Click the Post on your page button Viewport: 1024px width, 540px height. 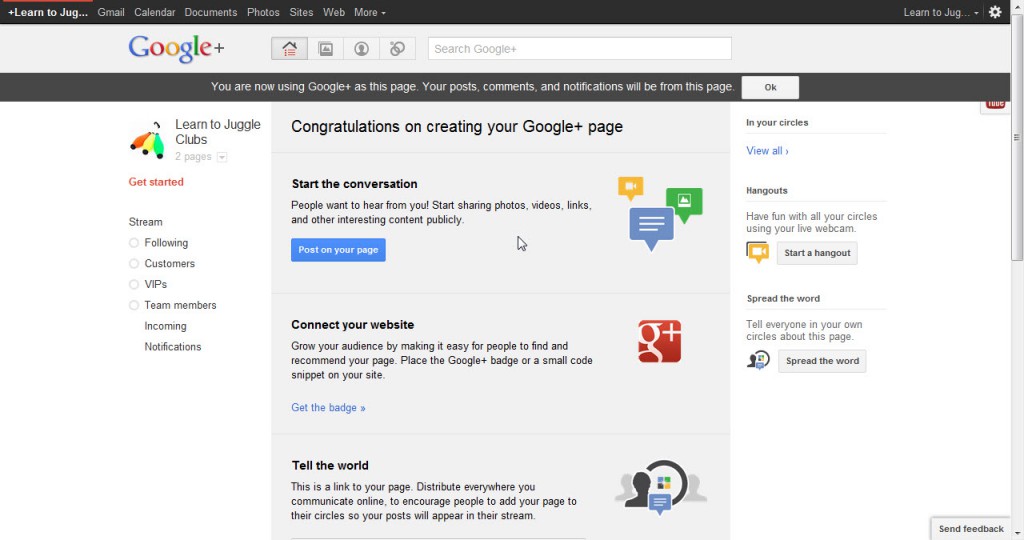(338, 250)
